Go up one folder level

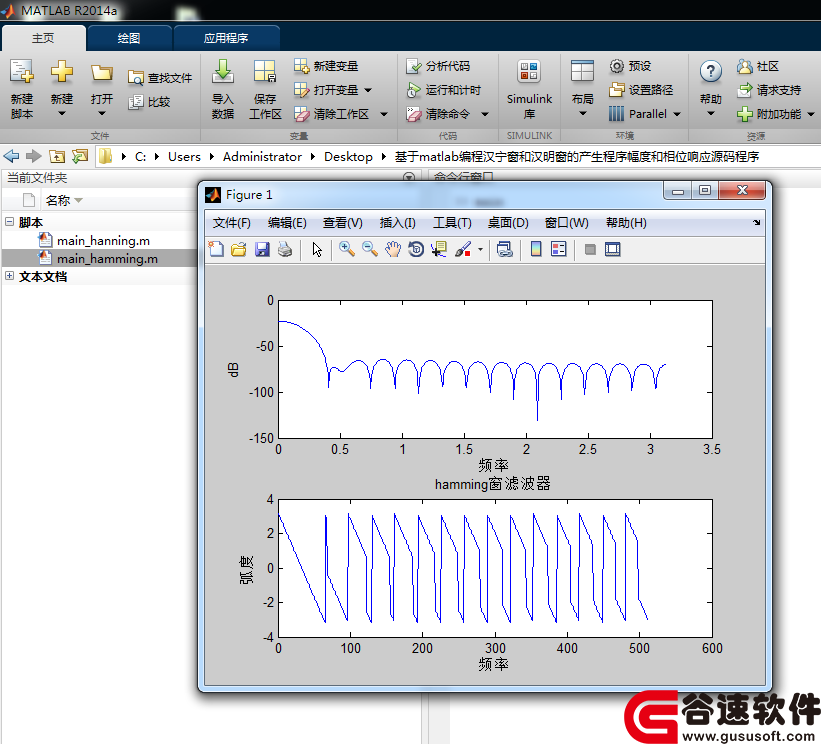click(x=57, y=156)
